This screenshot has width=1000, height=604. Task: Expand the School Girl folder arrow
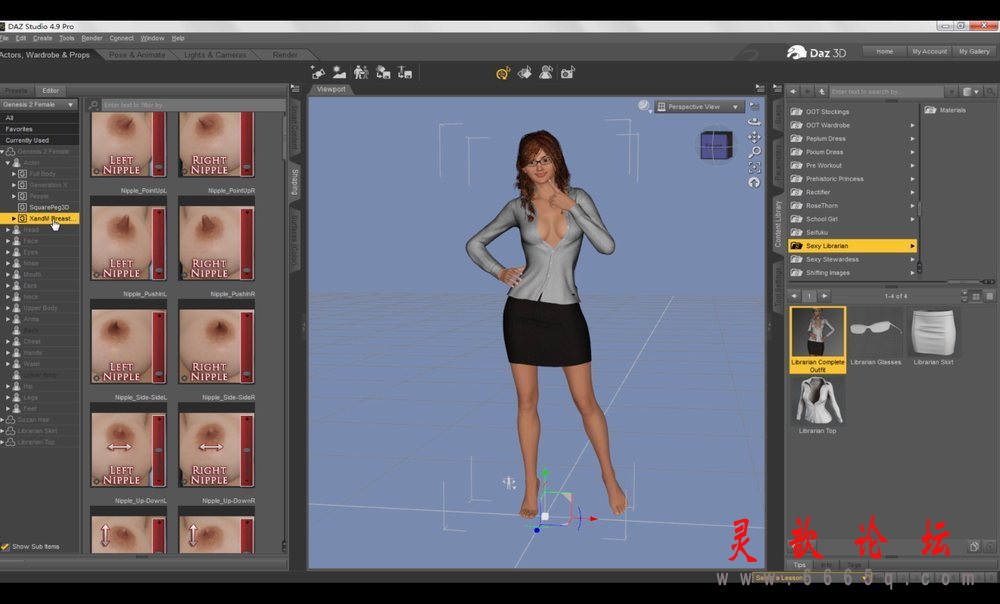912,219
